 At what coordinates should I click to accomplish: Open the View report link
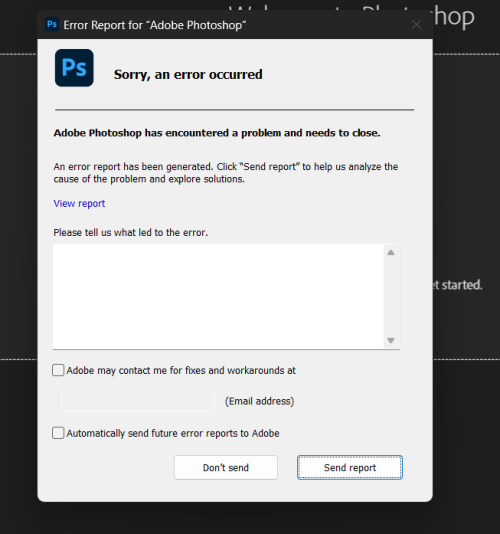point(79,203)
